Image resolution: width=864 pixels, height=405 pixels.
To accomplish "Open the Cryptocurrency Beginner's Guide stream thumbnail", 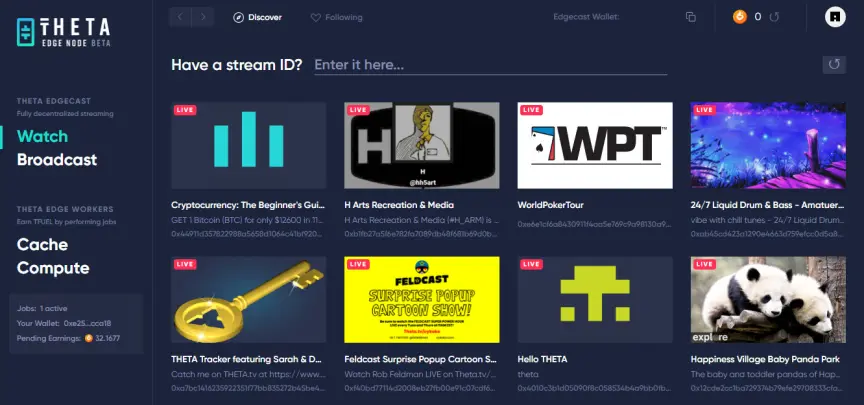I will (x=249, y=145).
